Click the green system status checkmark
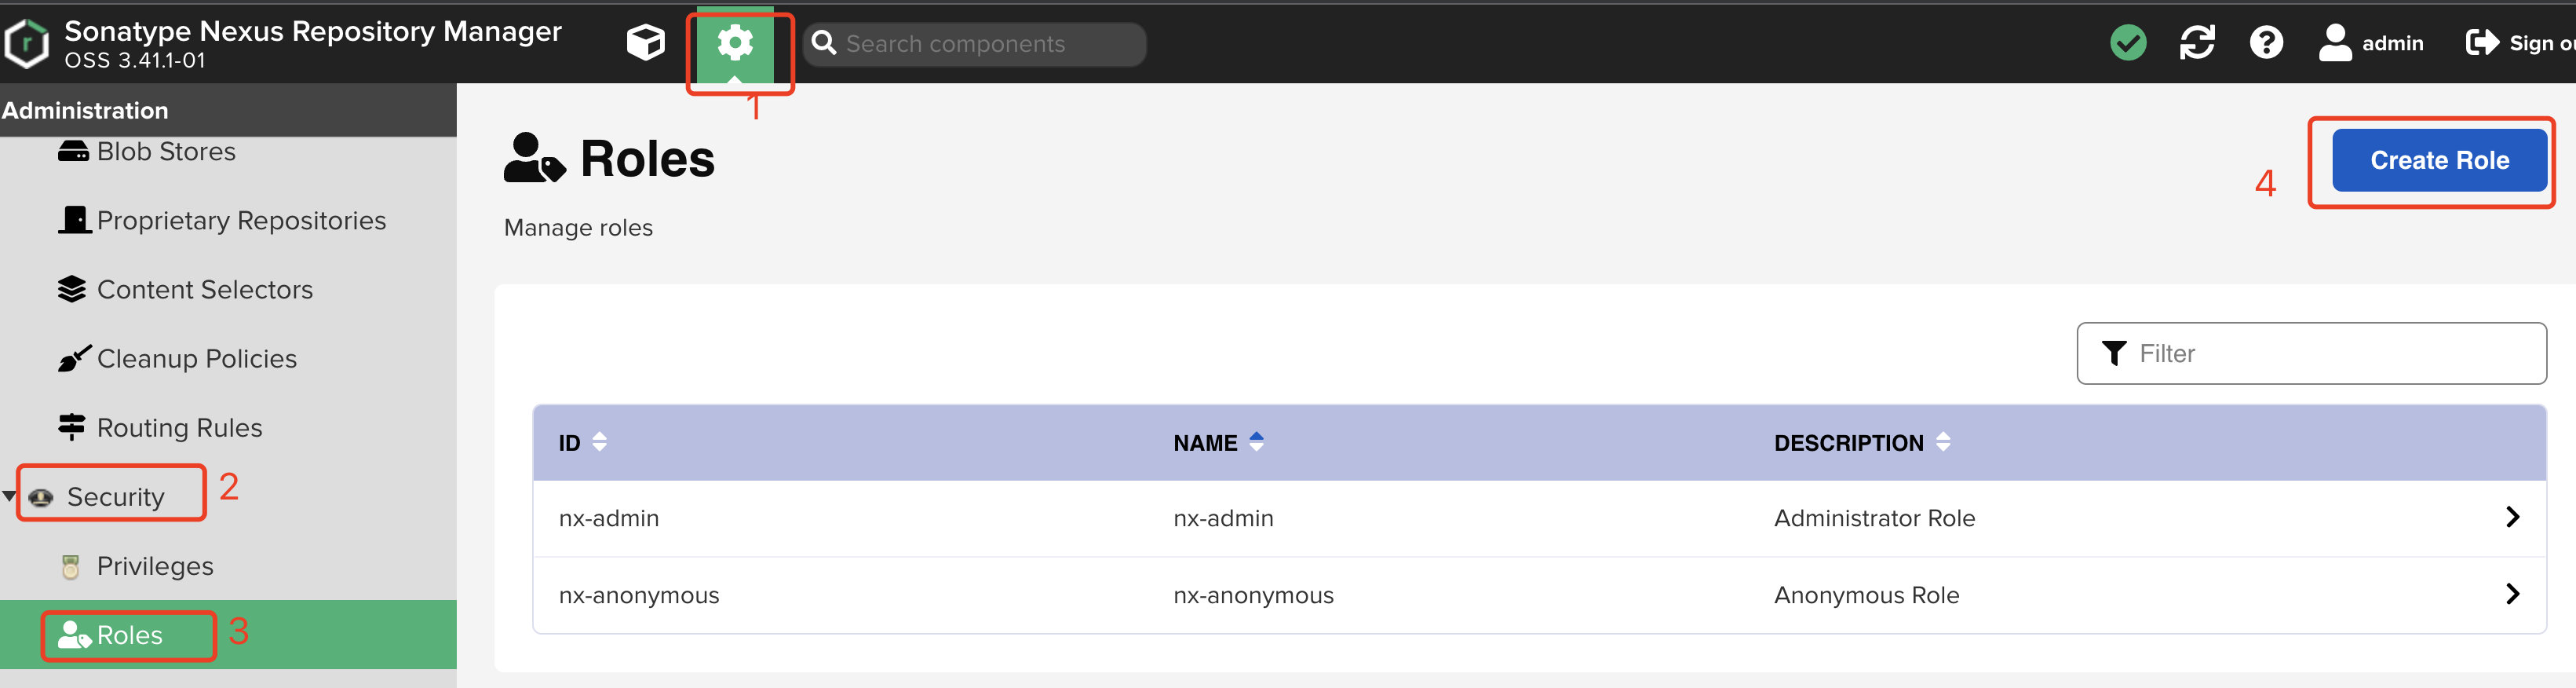 (2128, 43)
